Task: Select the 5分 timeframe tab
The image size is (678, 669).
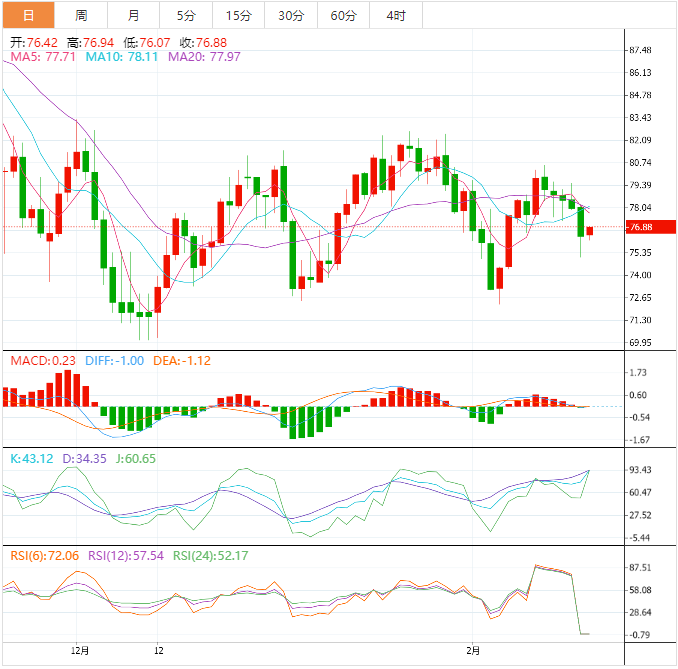Action: [186, 15]
